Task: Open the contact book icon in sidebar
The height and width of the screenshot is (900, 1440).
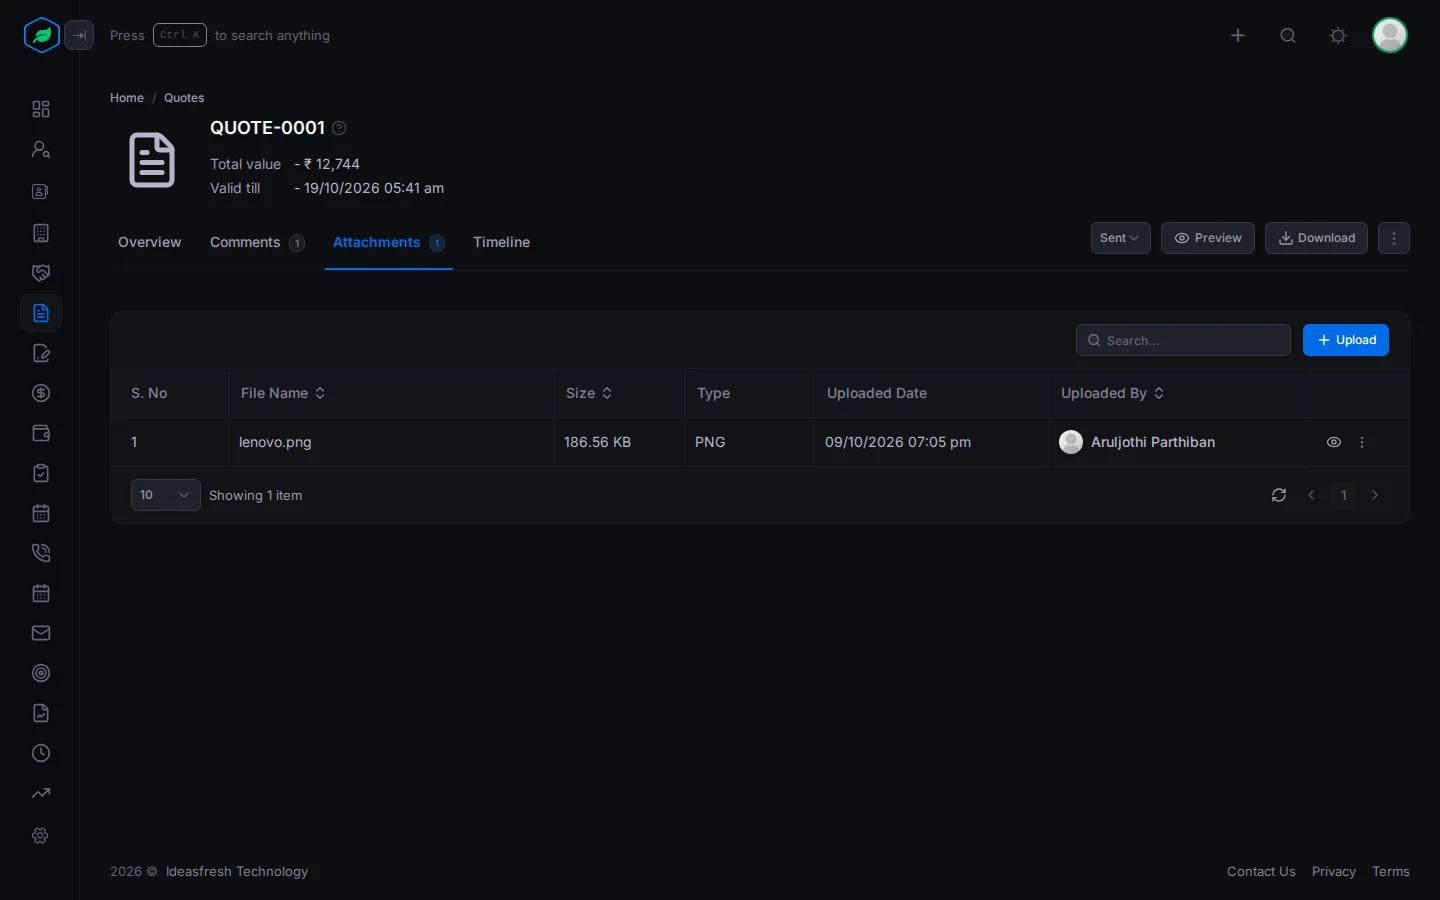Action: tap(41, 191)
